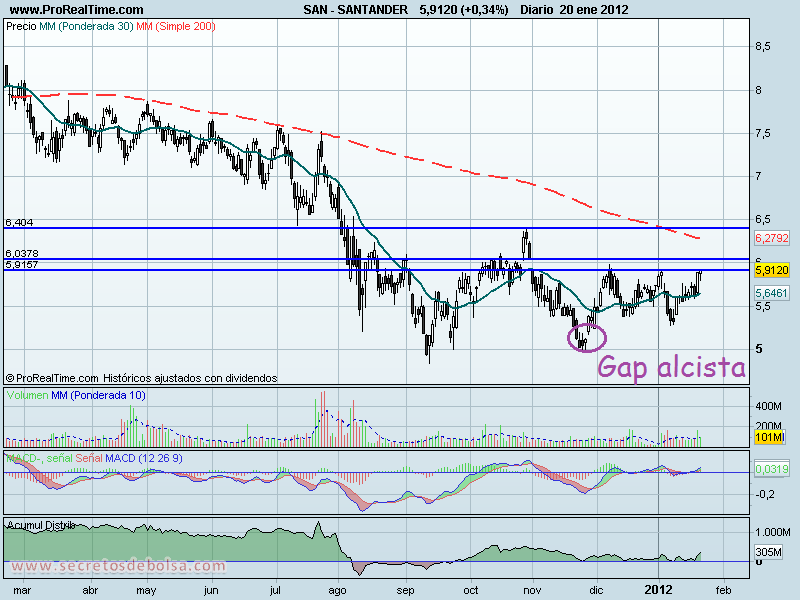This screenshot has height=600, width=800.
Task: Click the Volumen label in volume panel
Action: (x=28, y=395)
